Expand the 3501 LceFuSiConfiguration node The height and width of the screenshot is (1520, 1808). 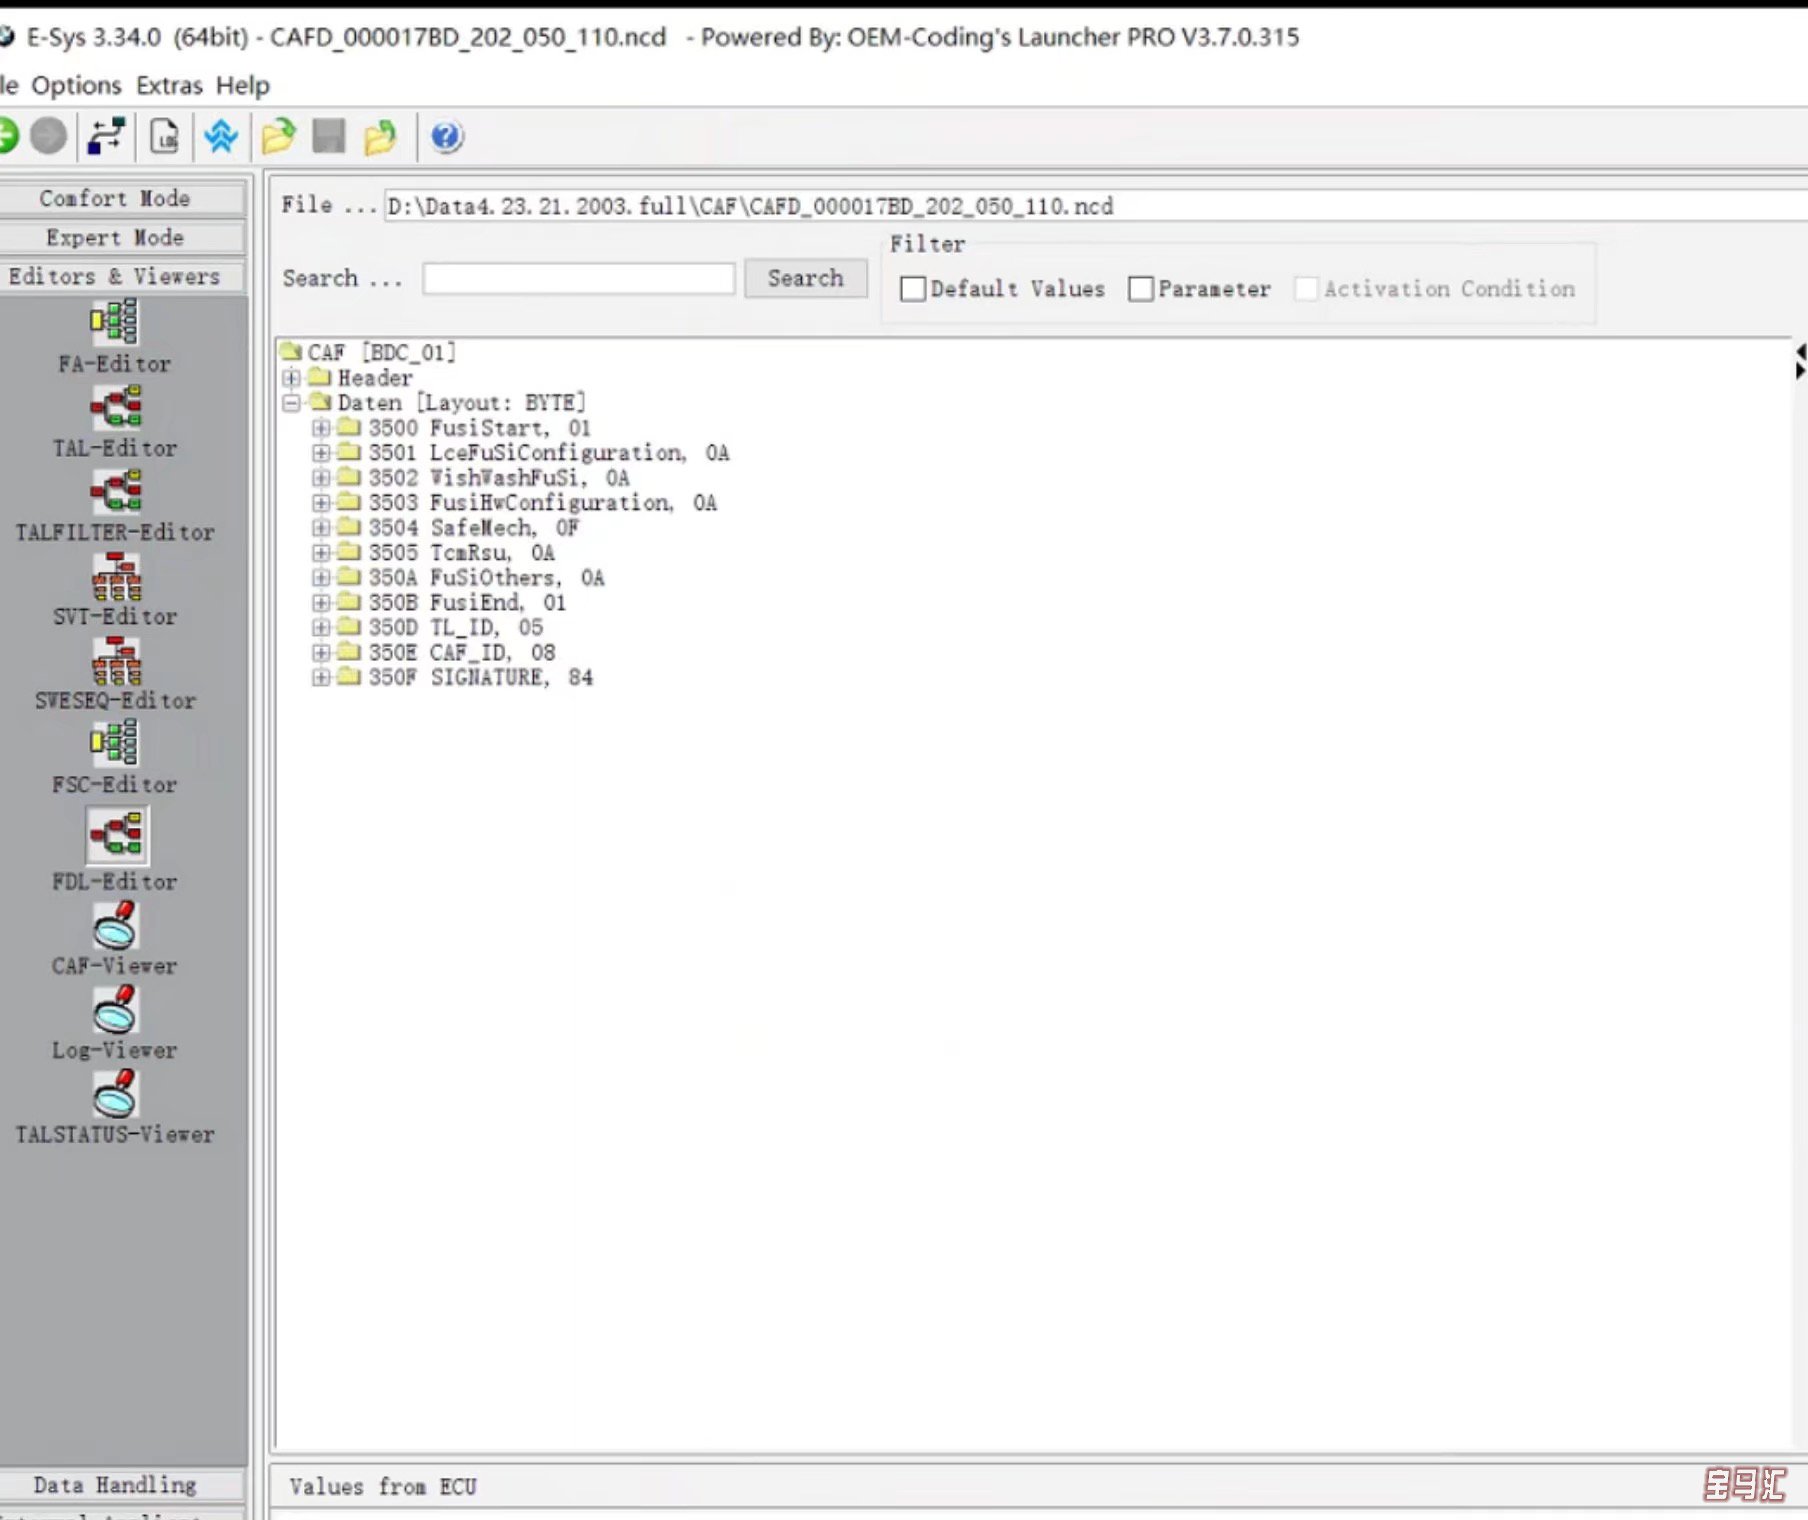point(321,452)
